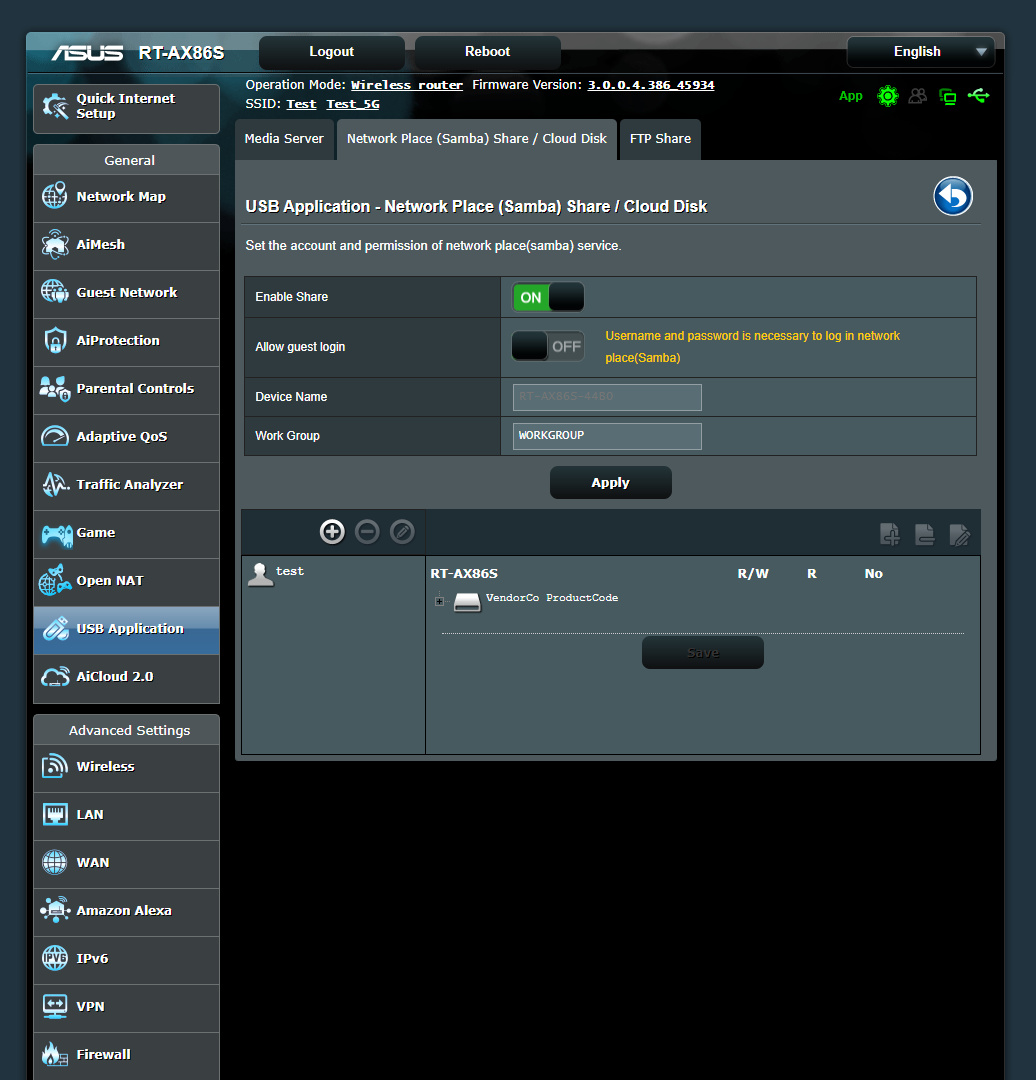Click the Apply button

pos(610,483)
